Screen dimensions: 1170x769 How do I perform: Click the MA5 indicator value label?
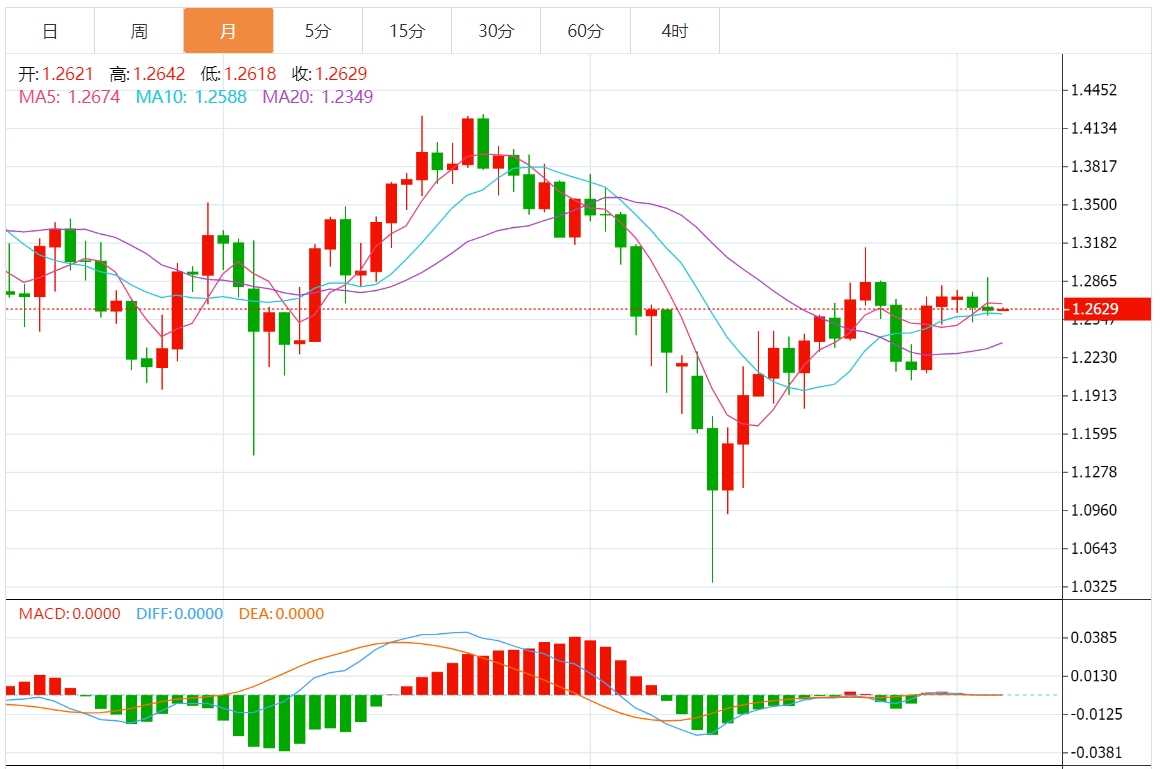click(x=70, y=97)
